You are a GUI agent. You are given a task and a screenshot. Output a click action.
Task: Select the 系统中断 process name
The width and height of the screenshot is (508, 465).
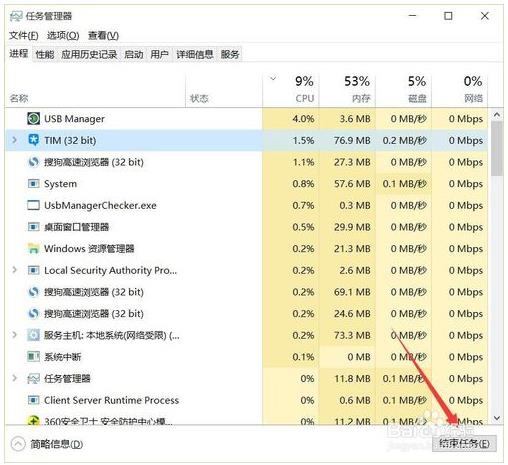[x=63, y=357]
